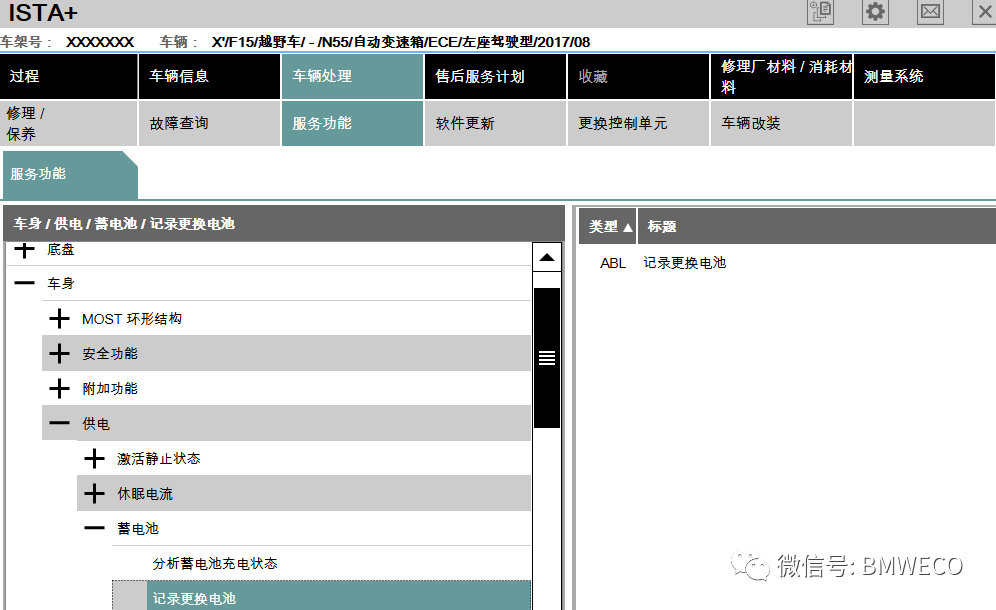
Task: Select the 服务功能 sub-tab
Action: (x=353, y=123)
